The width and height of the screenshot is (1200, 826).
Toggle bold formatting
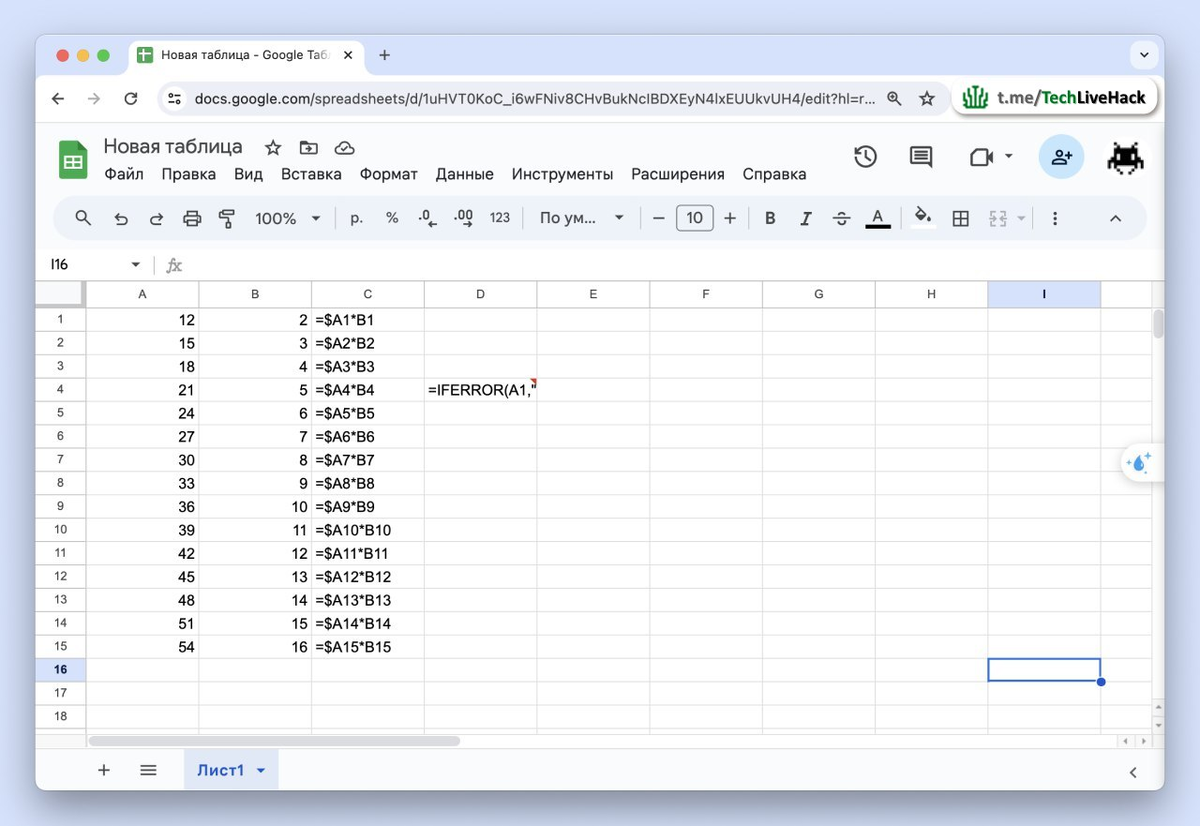pos(770,218)
